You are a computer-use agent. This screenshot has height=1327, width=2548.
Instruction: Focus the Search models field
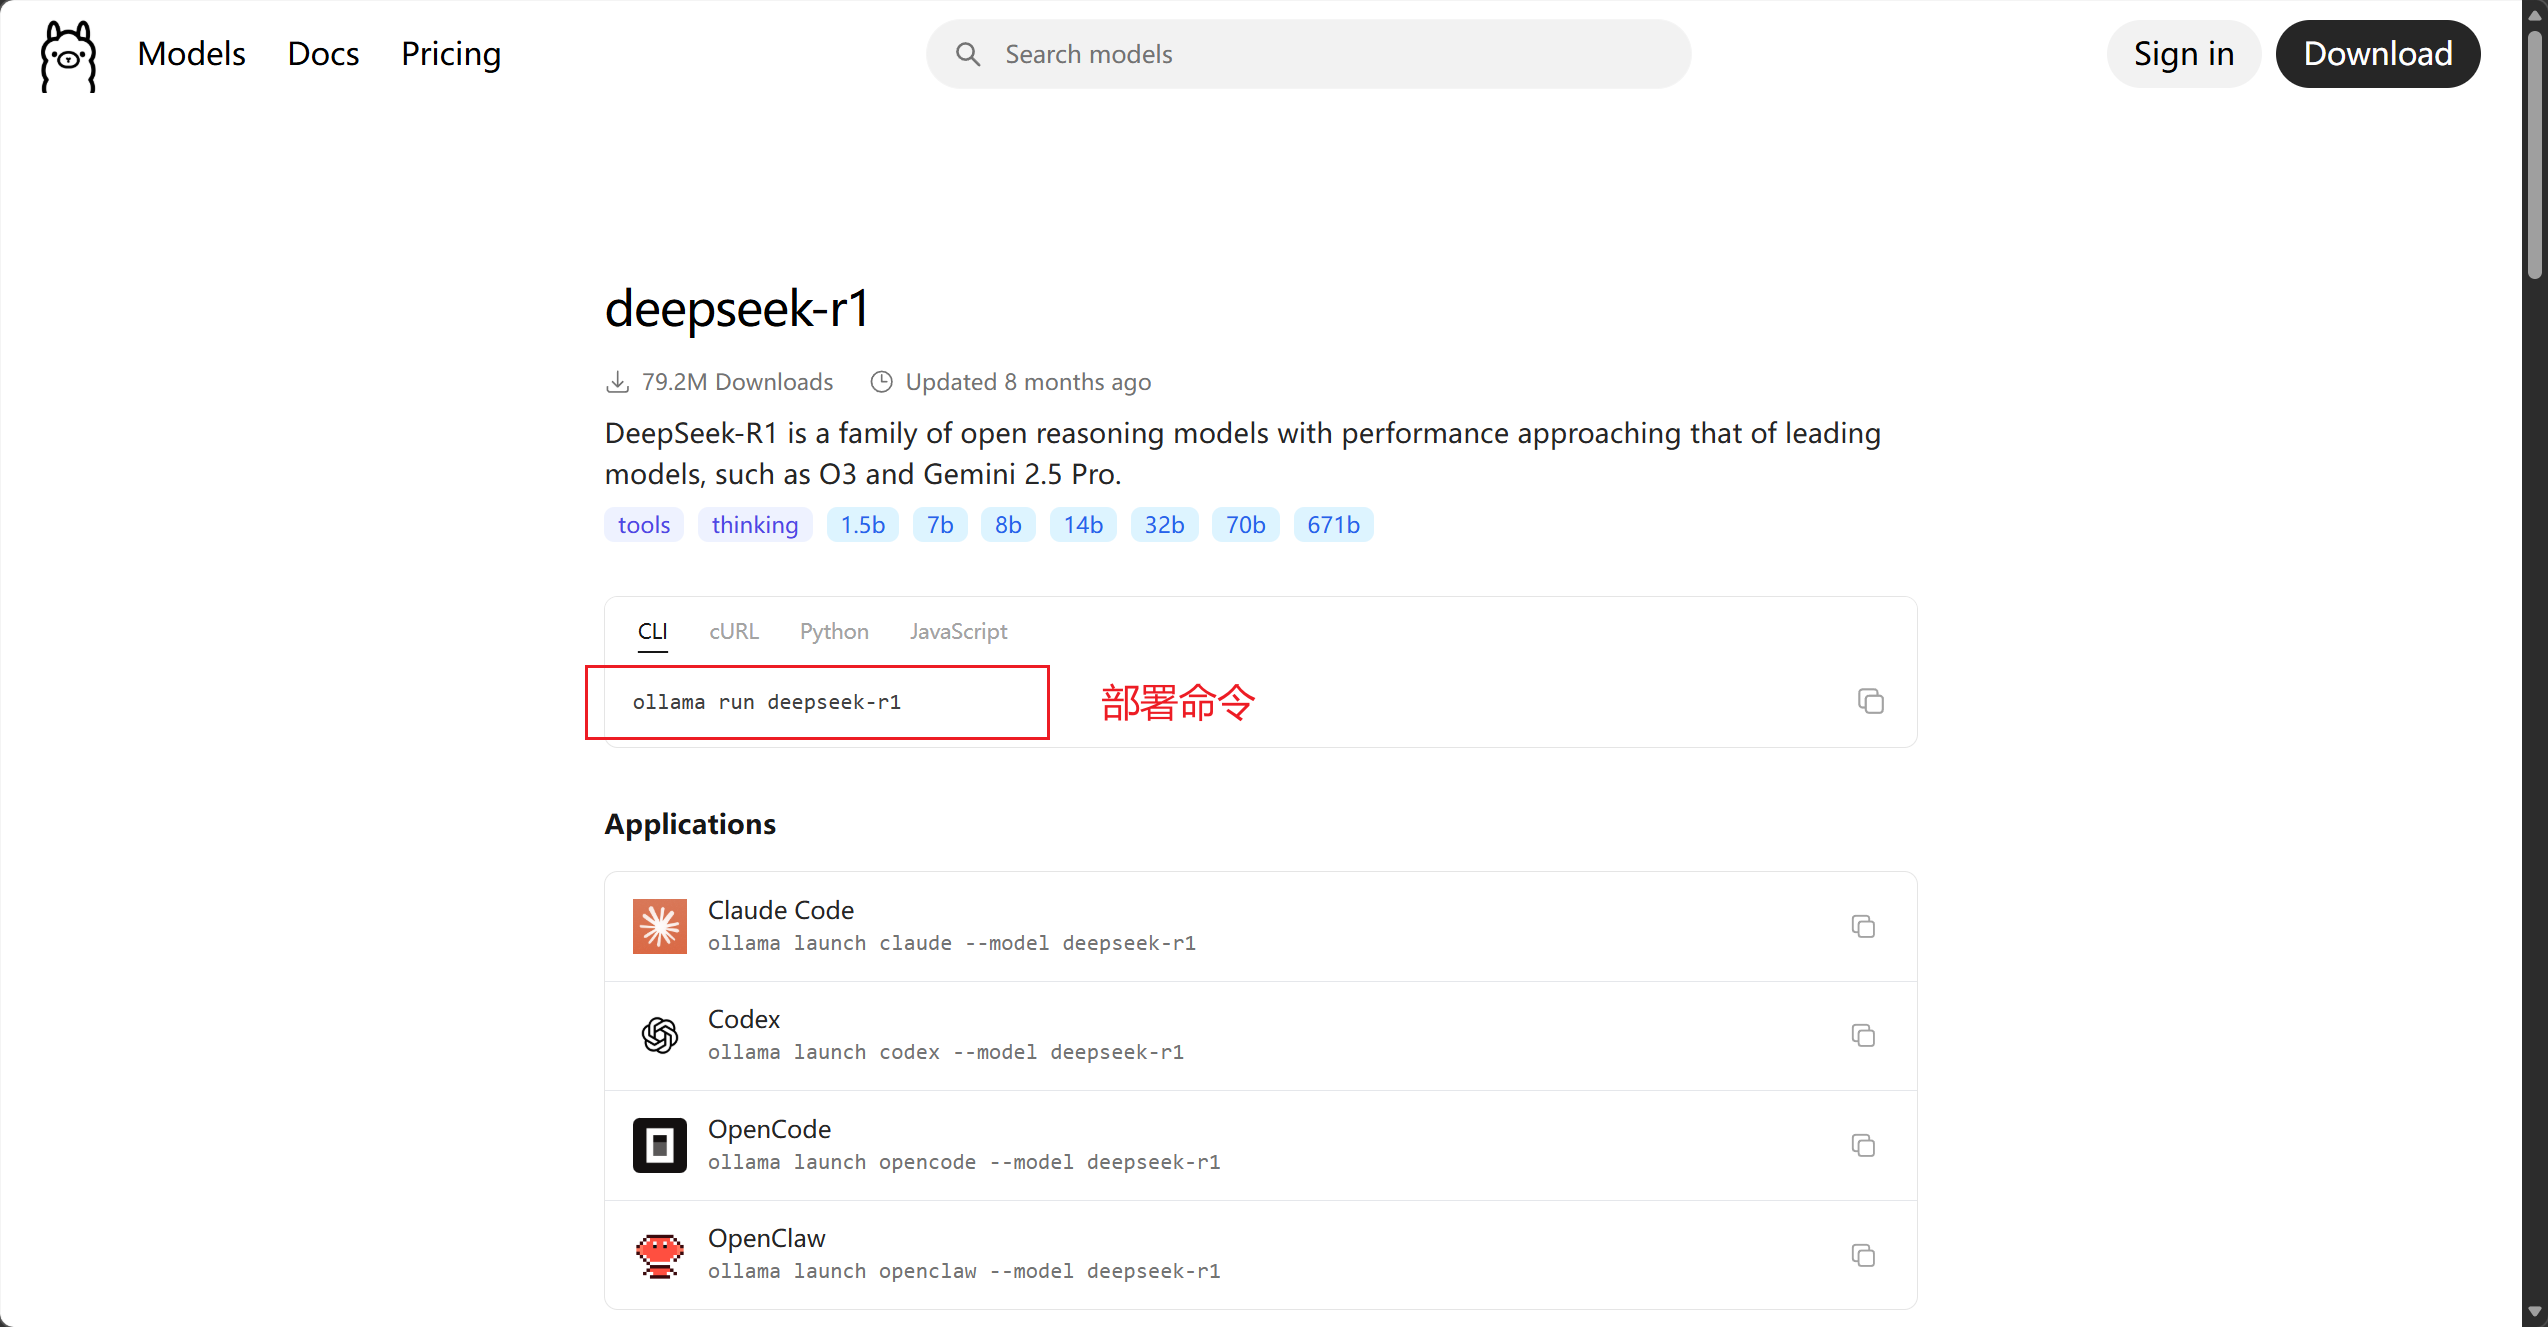point(1308,54)
